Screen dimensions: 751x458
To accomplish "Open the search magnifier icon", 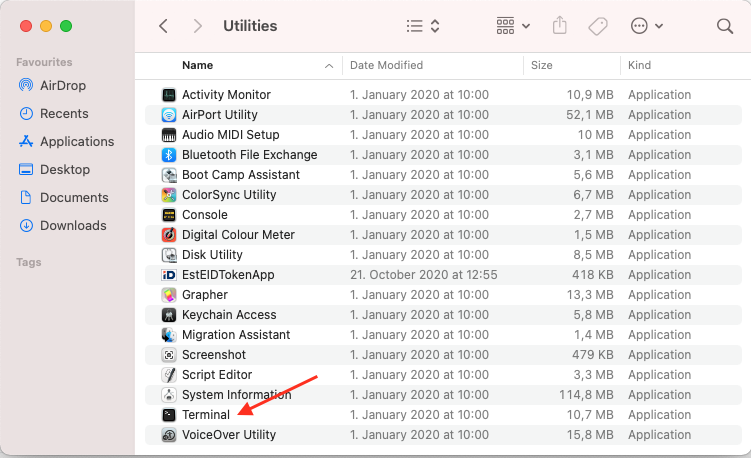I will [725, 26].
